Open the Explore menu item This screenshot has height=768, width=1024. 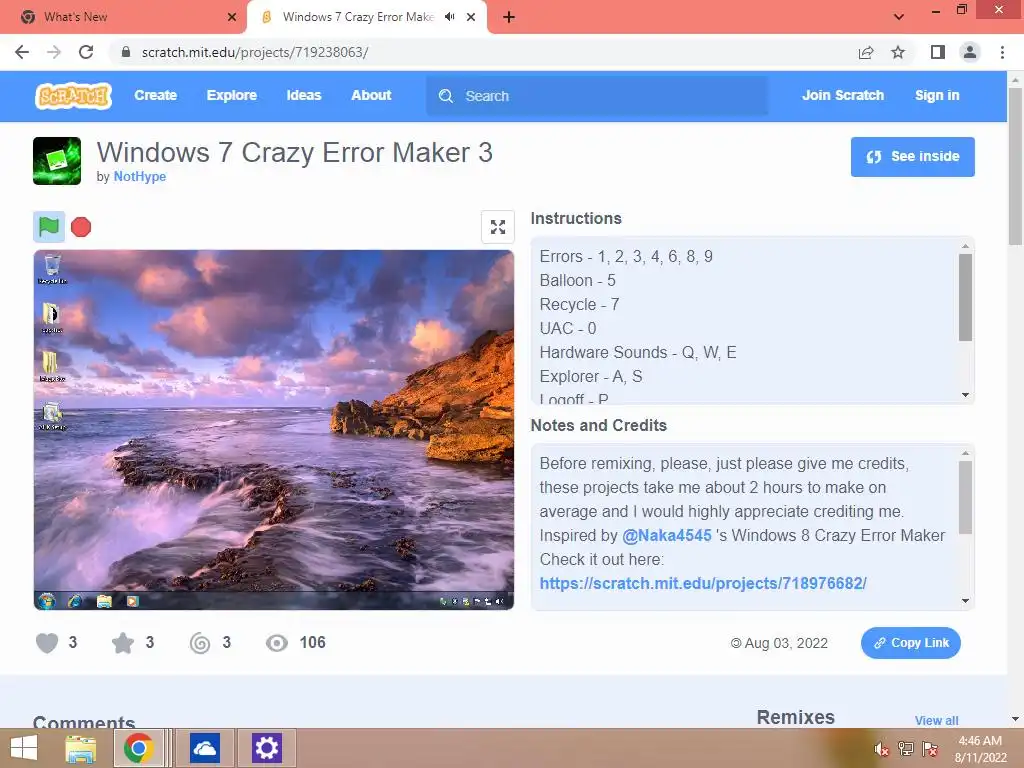tap(232, 95)
